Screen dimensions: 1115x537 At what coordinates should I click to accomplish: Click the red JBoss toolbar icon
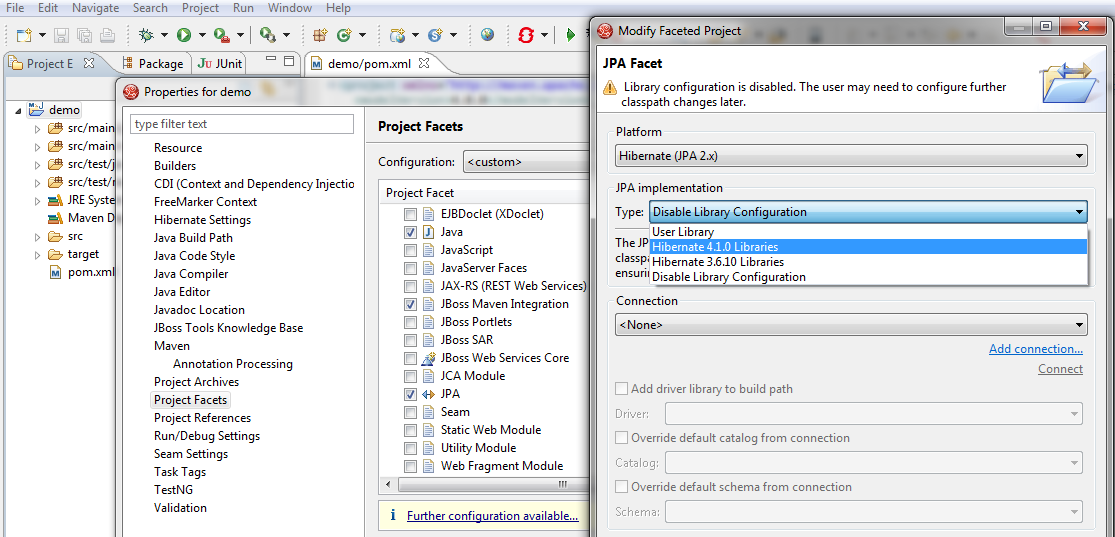526,34
